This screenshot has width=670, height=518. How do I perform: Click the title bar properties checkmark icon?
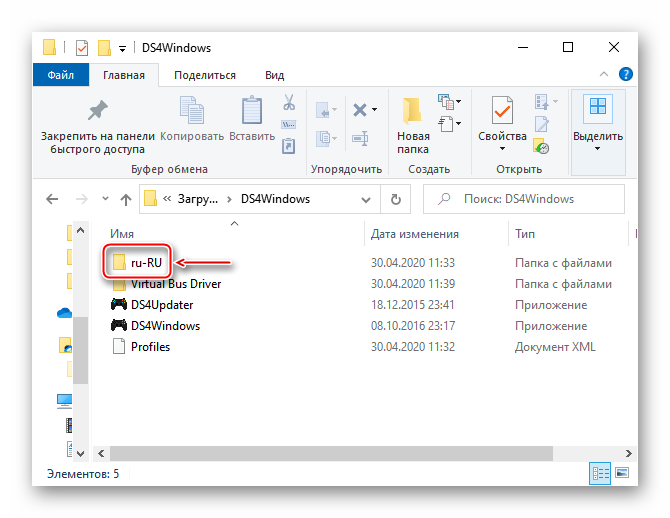(82, 48)
